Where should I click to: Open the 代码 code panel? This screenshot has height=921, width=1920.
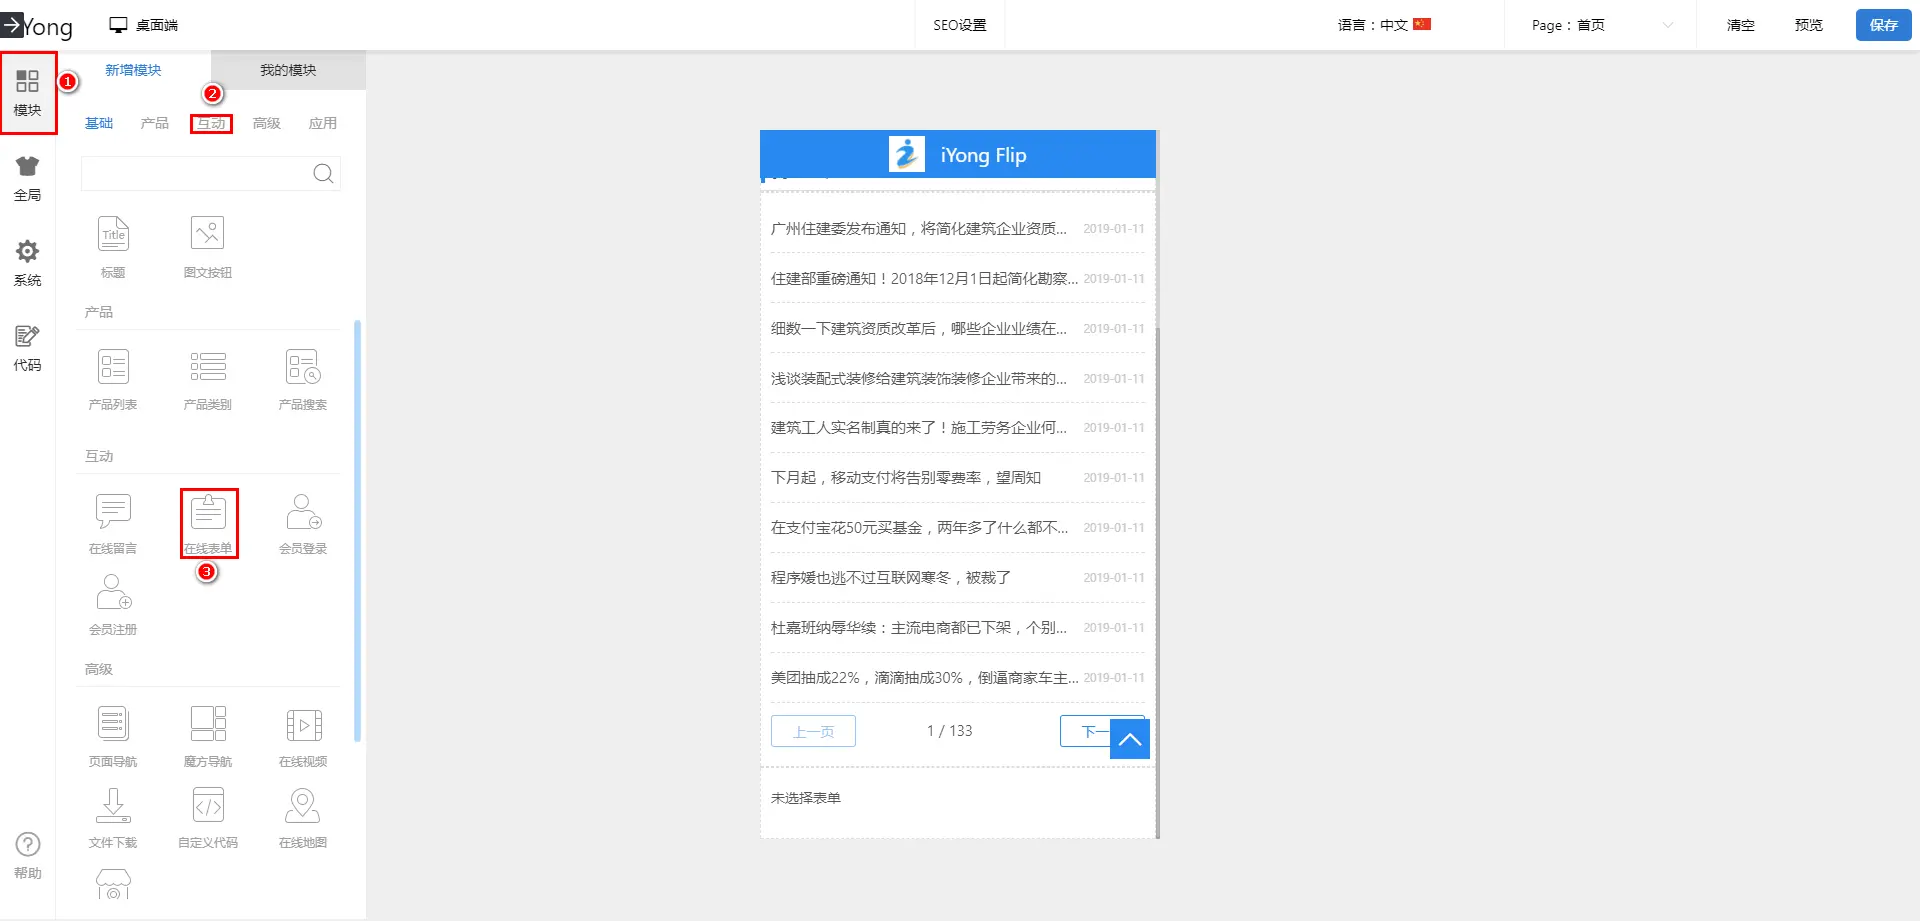tap(28, 348)
